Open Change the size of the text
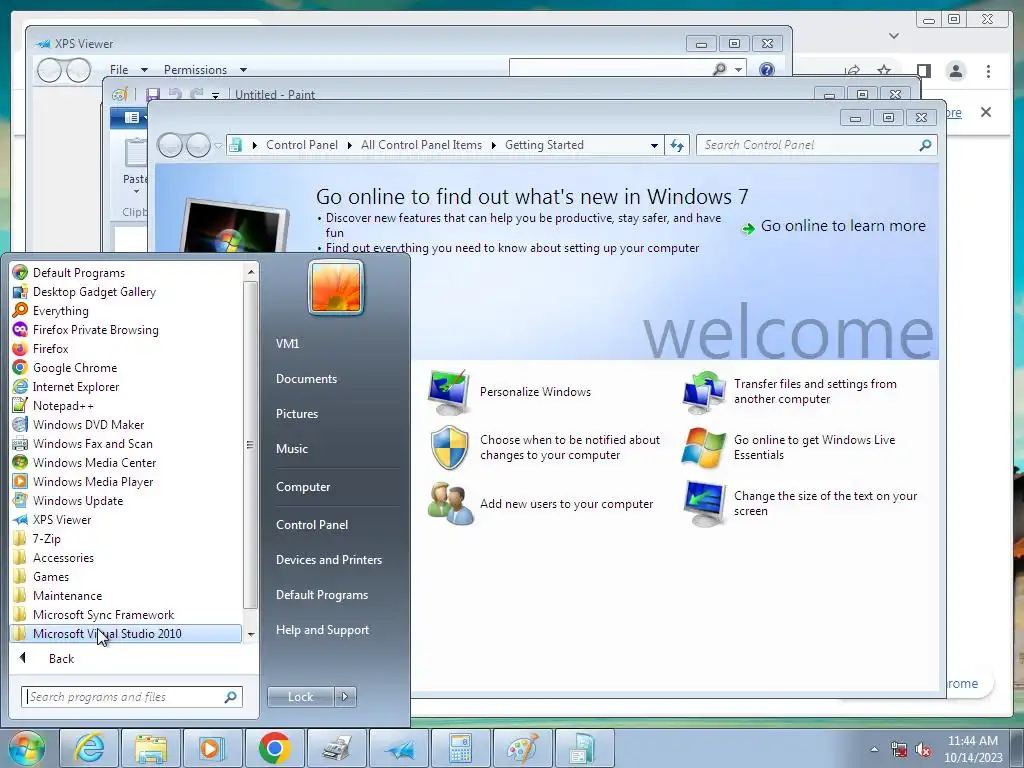Image resolution: width=1024 pixels, height=768 pixels. (825, 504)
